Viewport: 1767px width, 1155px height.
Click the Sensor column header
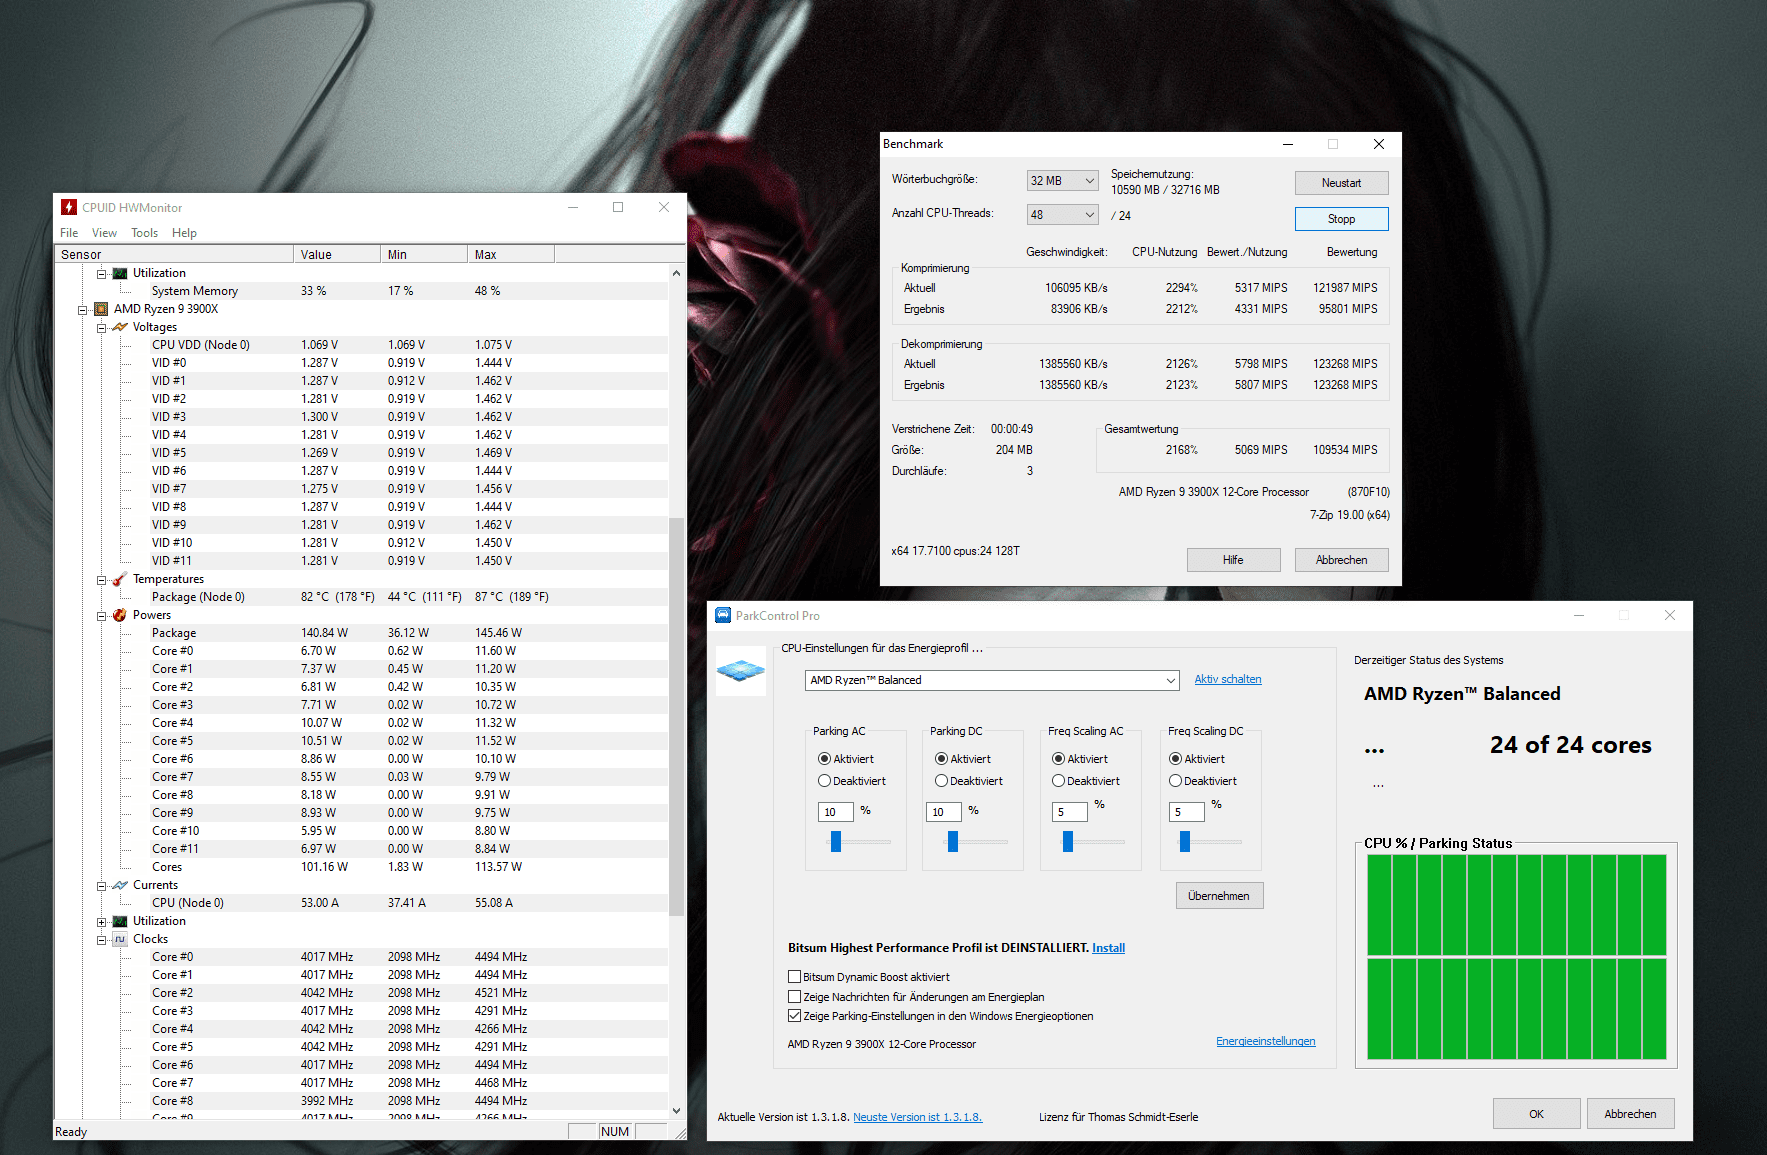tap(174, 254)
